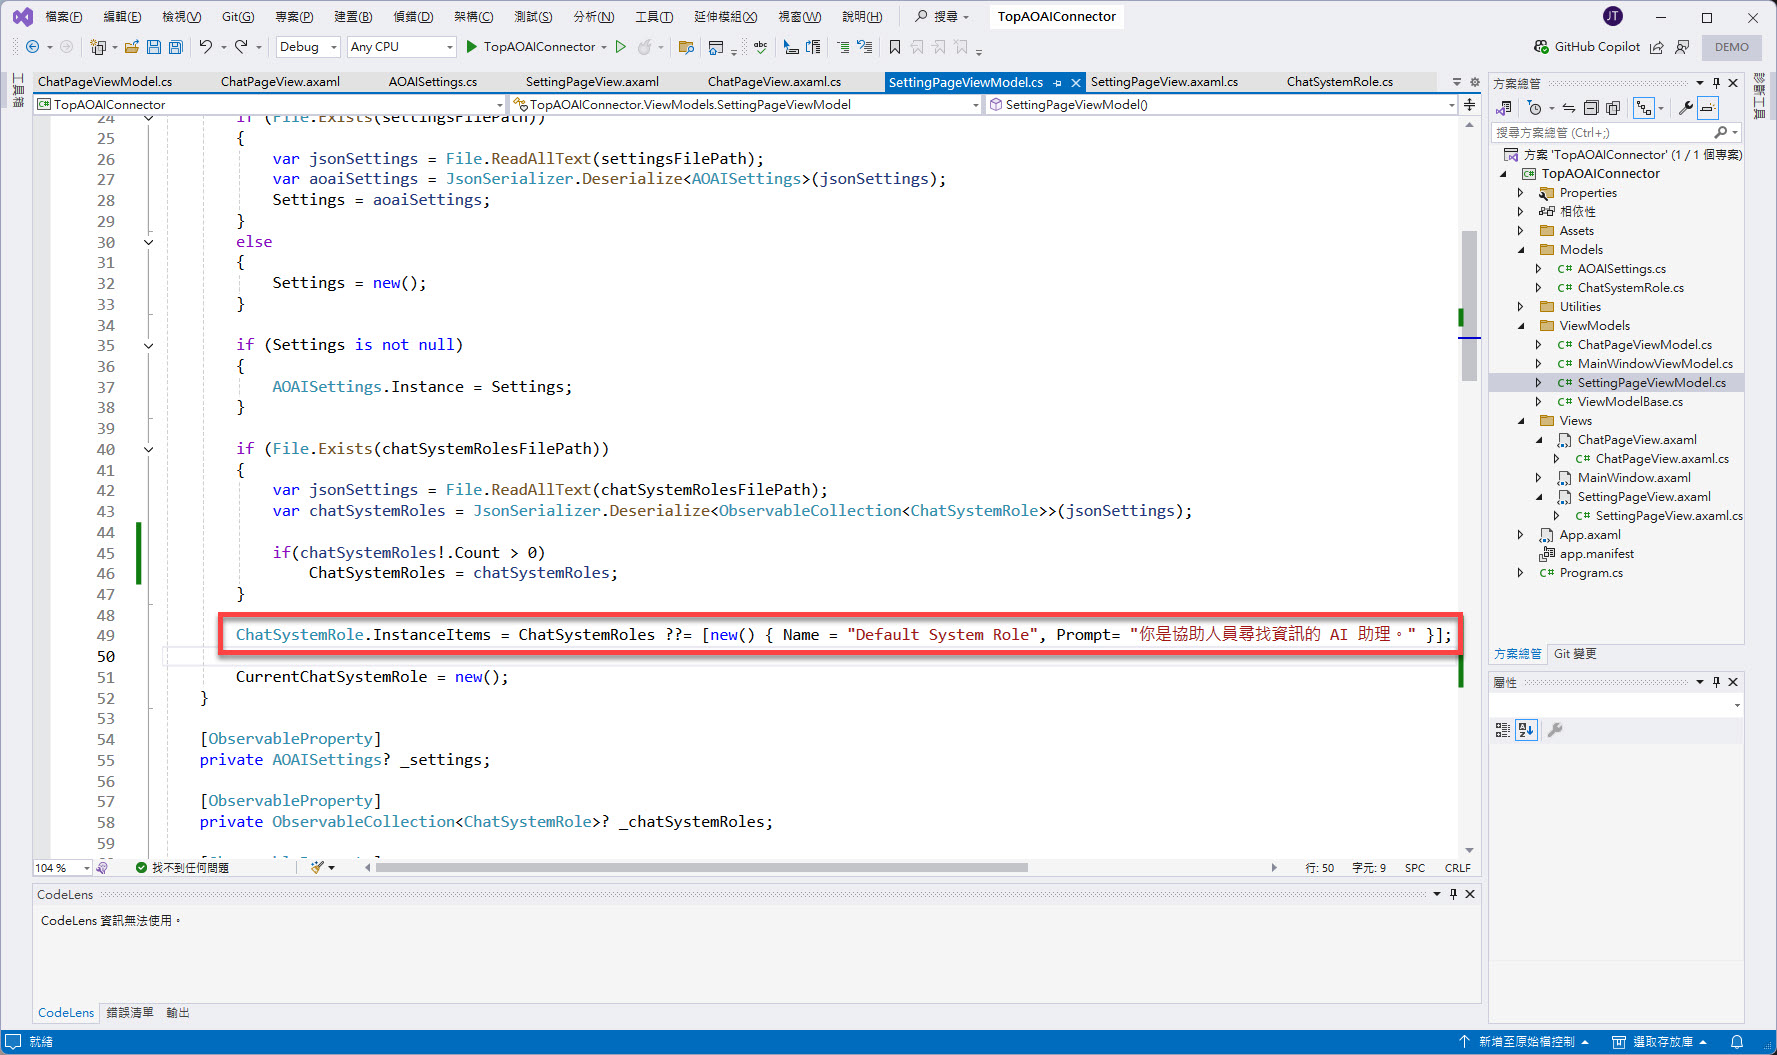
Task: Click the Find in Files folder icon
Action: [686, 47]
